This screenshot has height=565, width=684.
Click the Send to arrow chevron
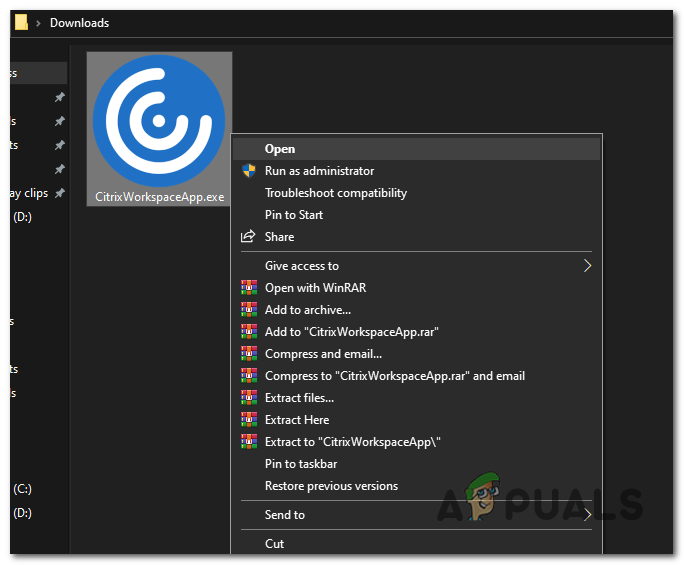click(x=588, y=515)
